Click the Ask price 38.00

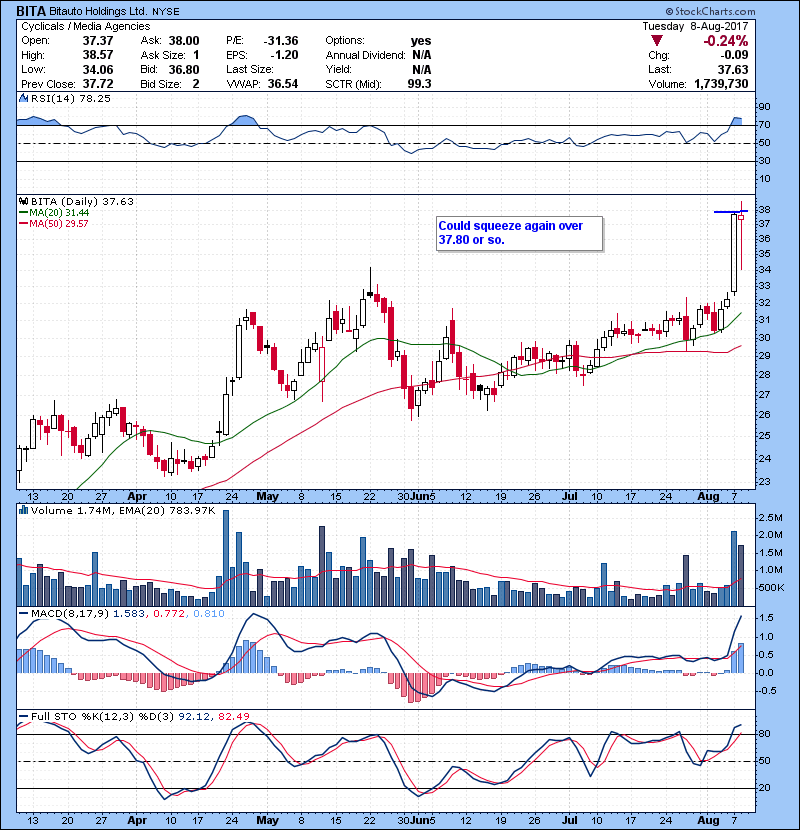184,41
